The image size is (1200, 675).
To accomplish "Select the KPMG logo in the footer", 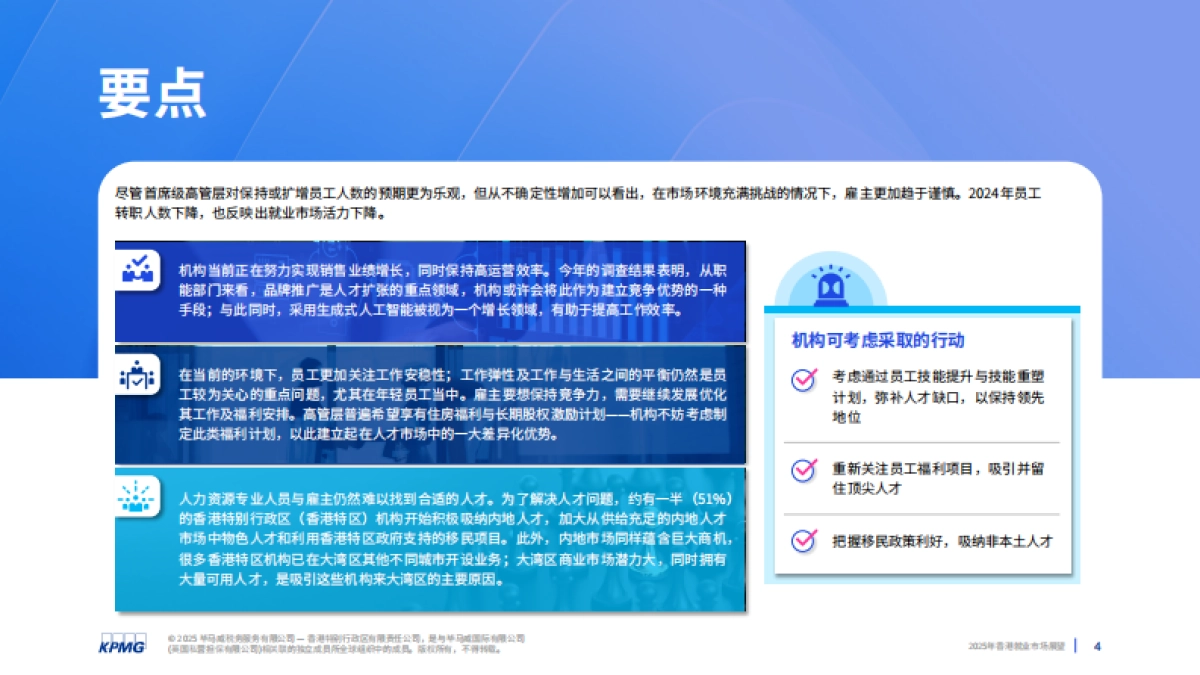I will 120,646.
